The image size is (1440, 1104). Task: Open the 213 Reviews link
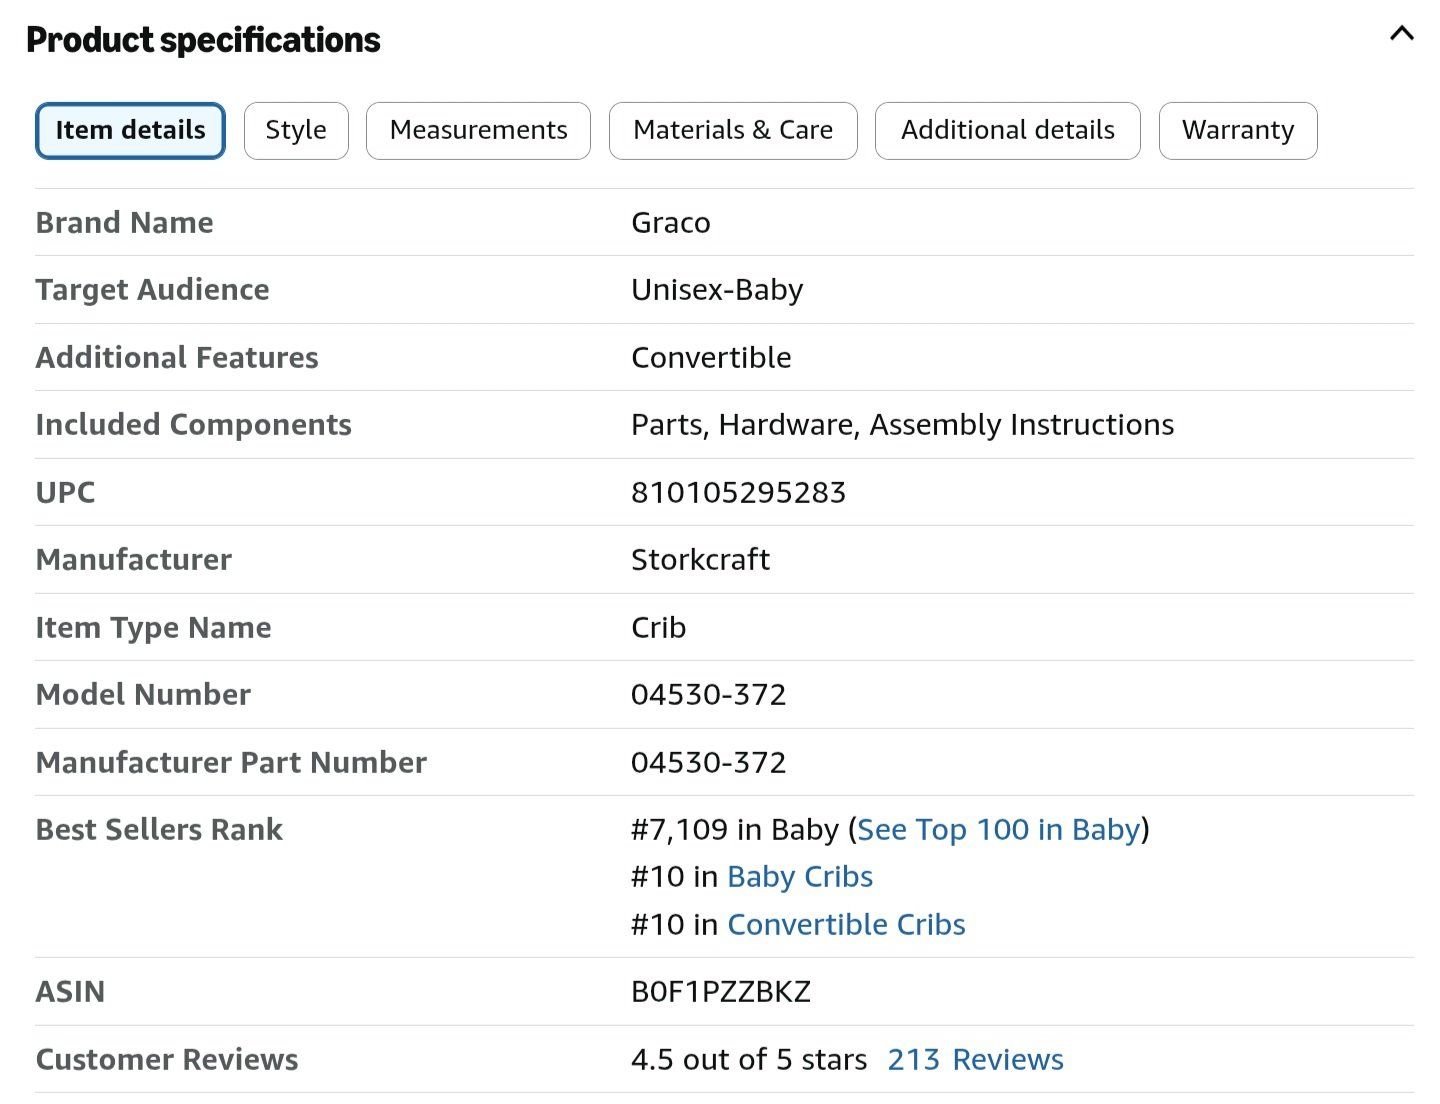pos(975,1059)
